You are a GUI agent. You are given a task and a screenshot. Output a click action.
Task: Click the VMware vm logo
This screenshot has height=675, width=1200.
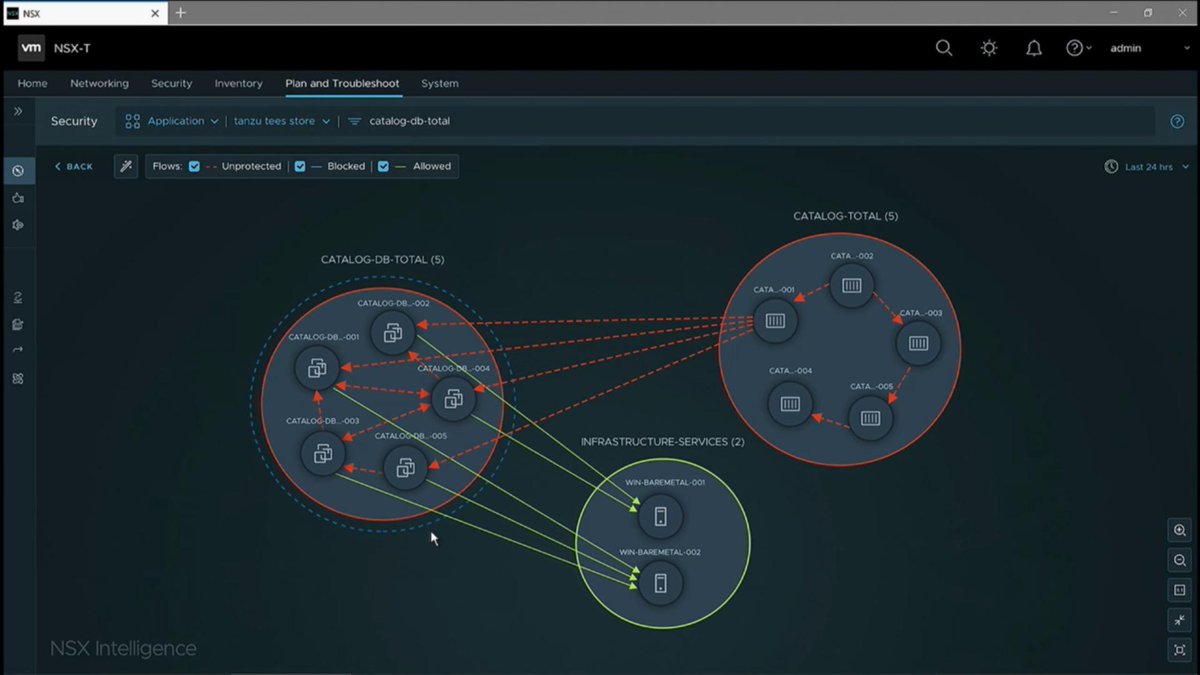pos(31,48)
